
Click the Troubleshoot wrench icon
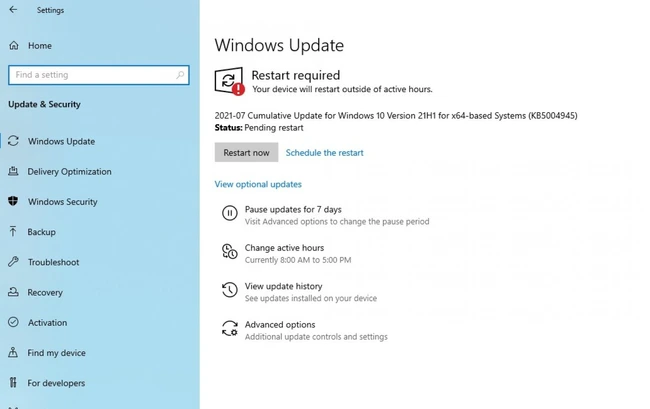(13, 262)
